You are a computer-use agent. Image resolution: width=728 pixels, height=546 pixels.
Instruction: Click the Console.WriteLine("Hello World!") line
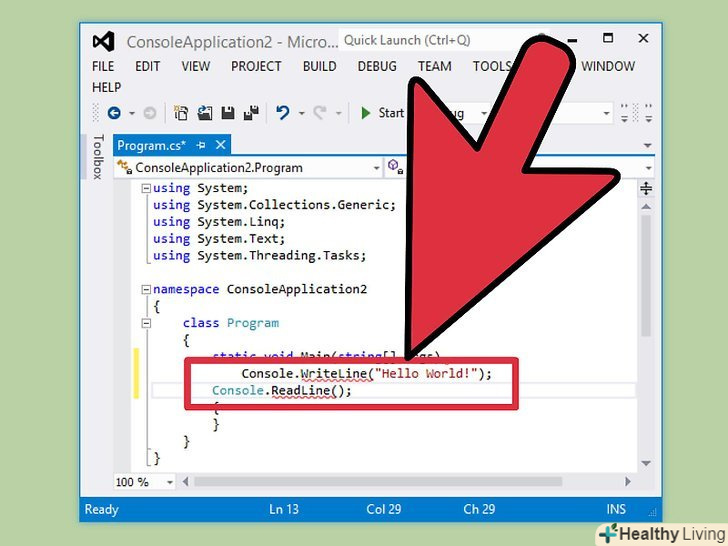[x=366, y=374]
